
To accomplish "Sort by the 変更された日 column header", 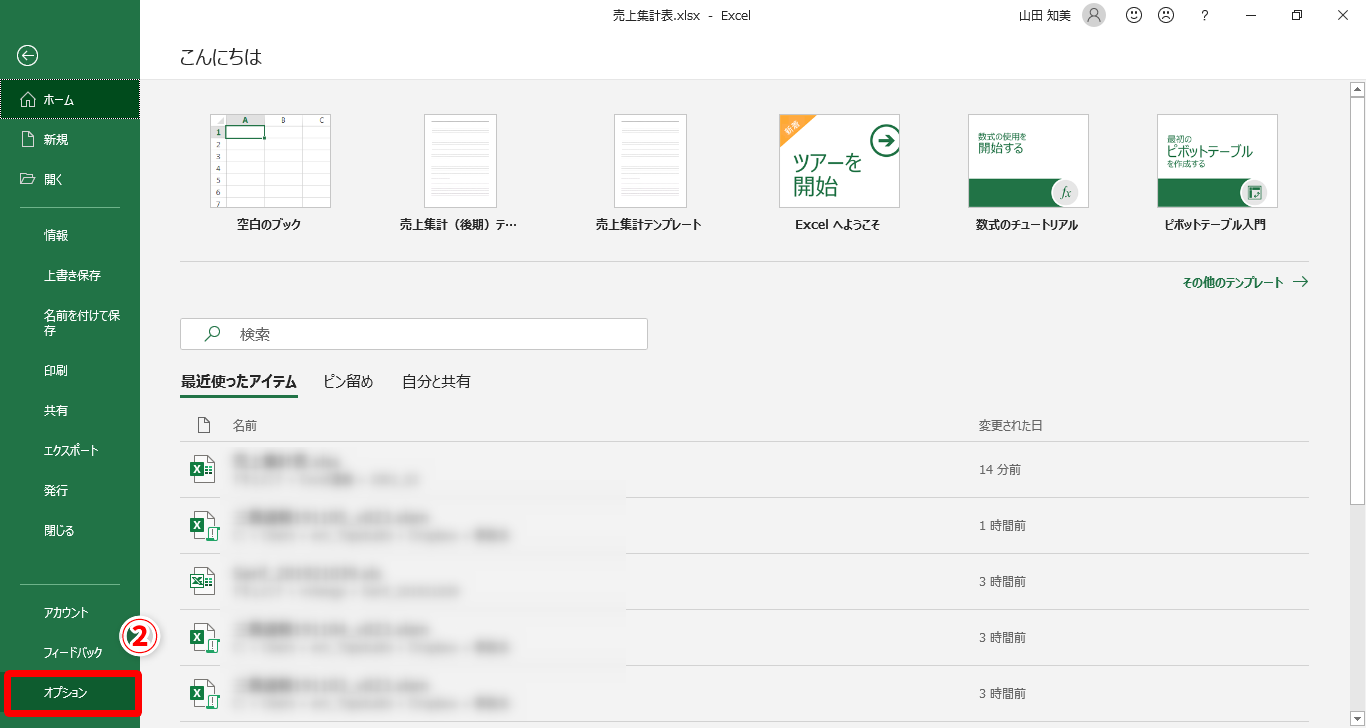I will point(1010,426).
